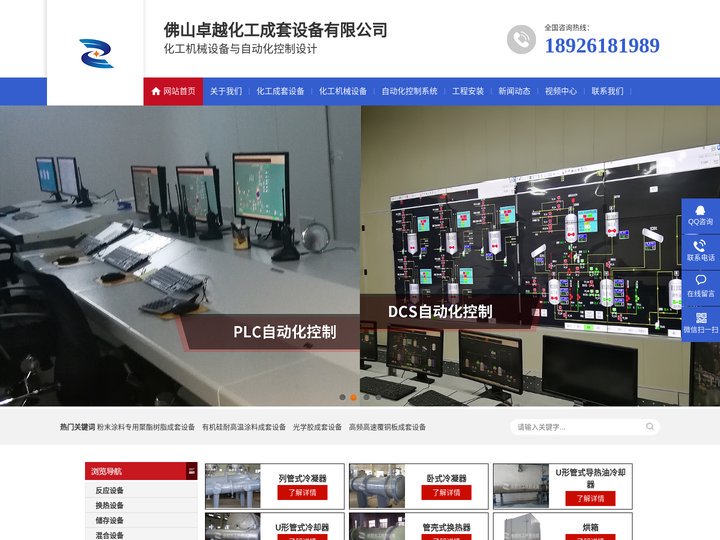Open the QQ咨询 sidebar icon
The height and width of the screenshot is (540, 720).
(x=700, y=216)
